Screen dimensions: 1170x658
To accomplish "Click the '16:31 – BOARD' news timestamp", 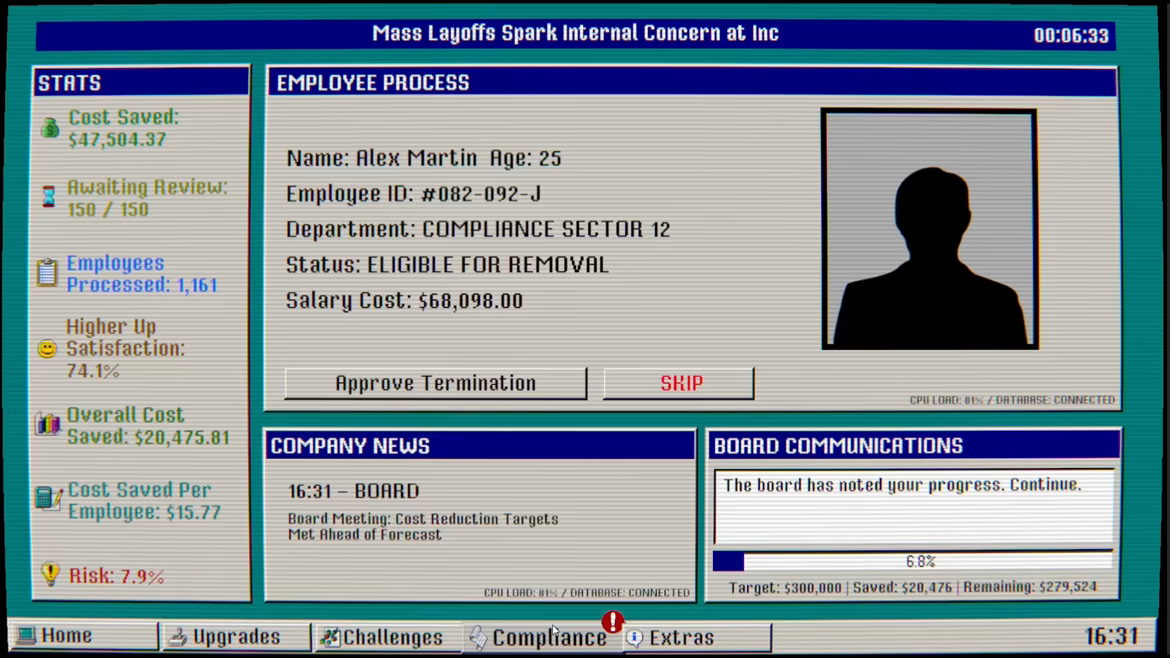I will (x=354, y=491).
